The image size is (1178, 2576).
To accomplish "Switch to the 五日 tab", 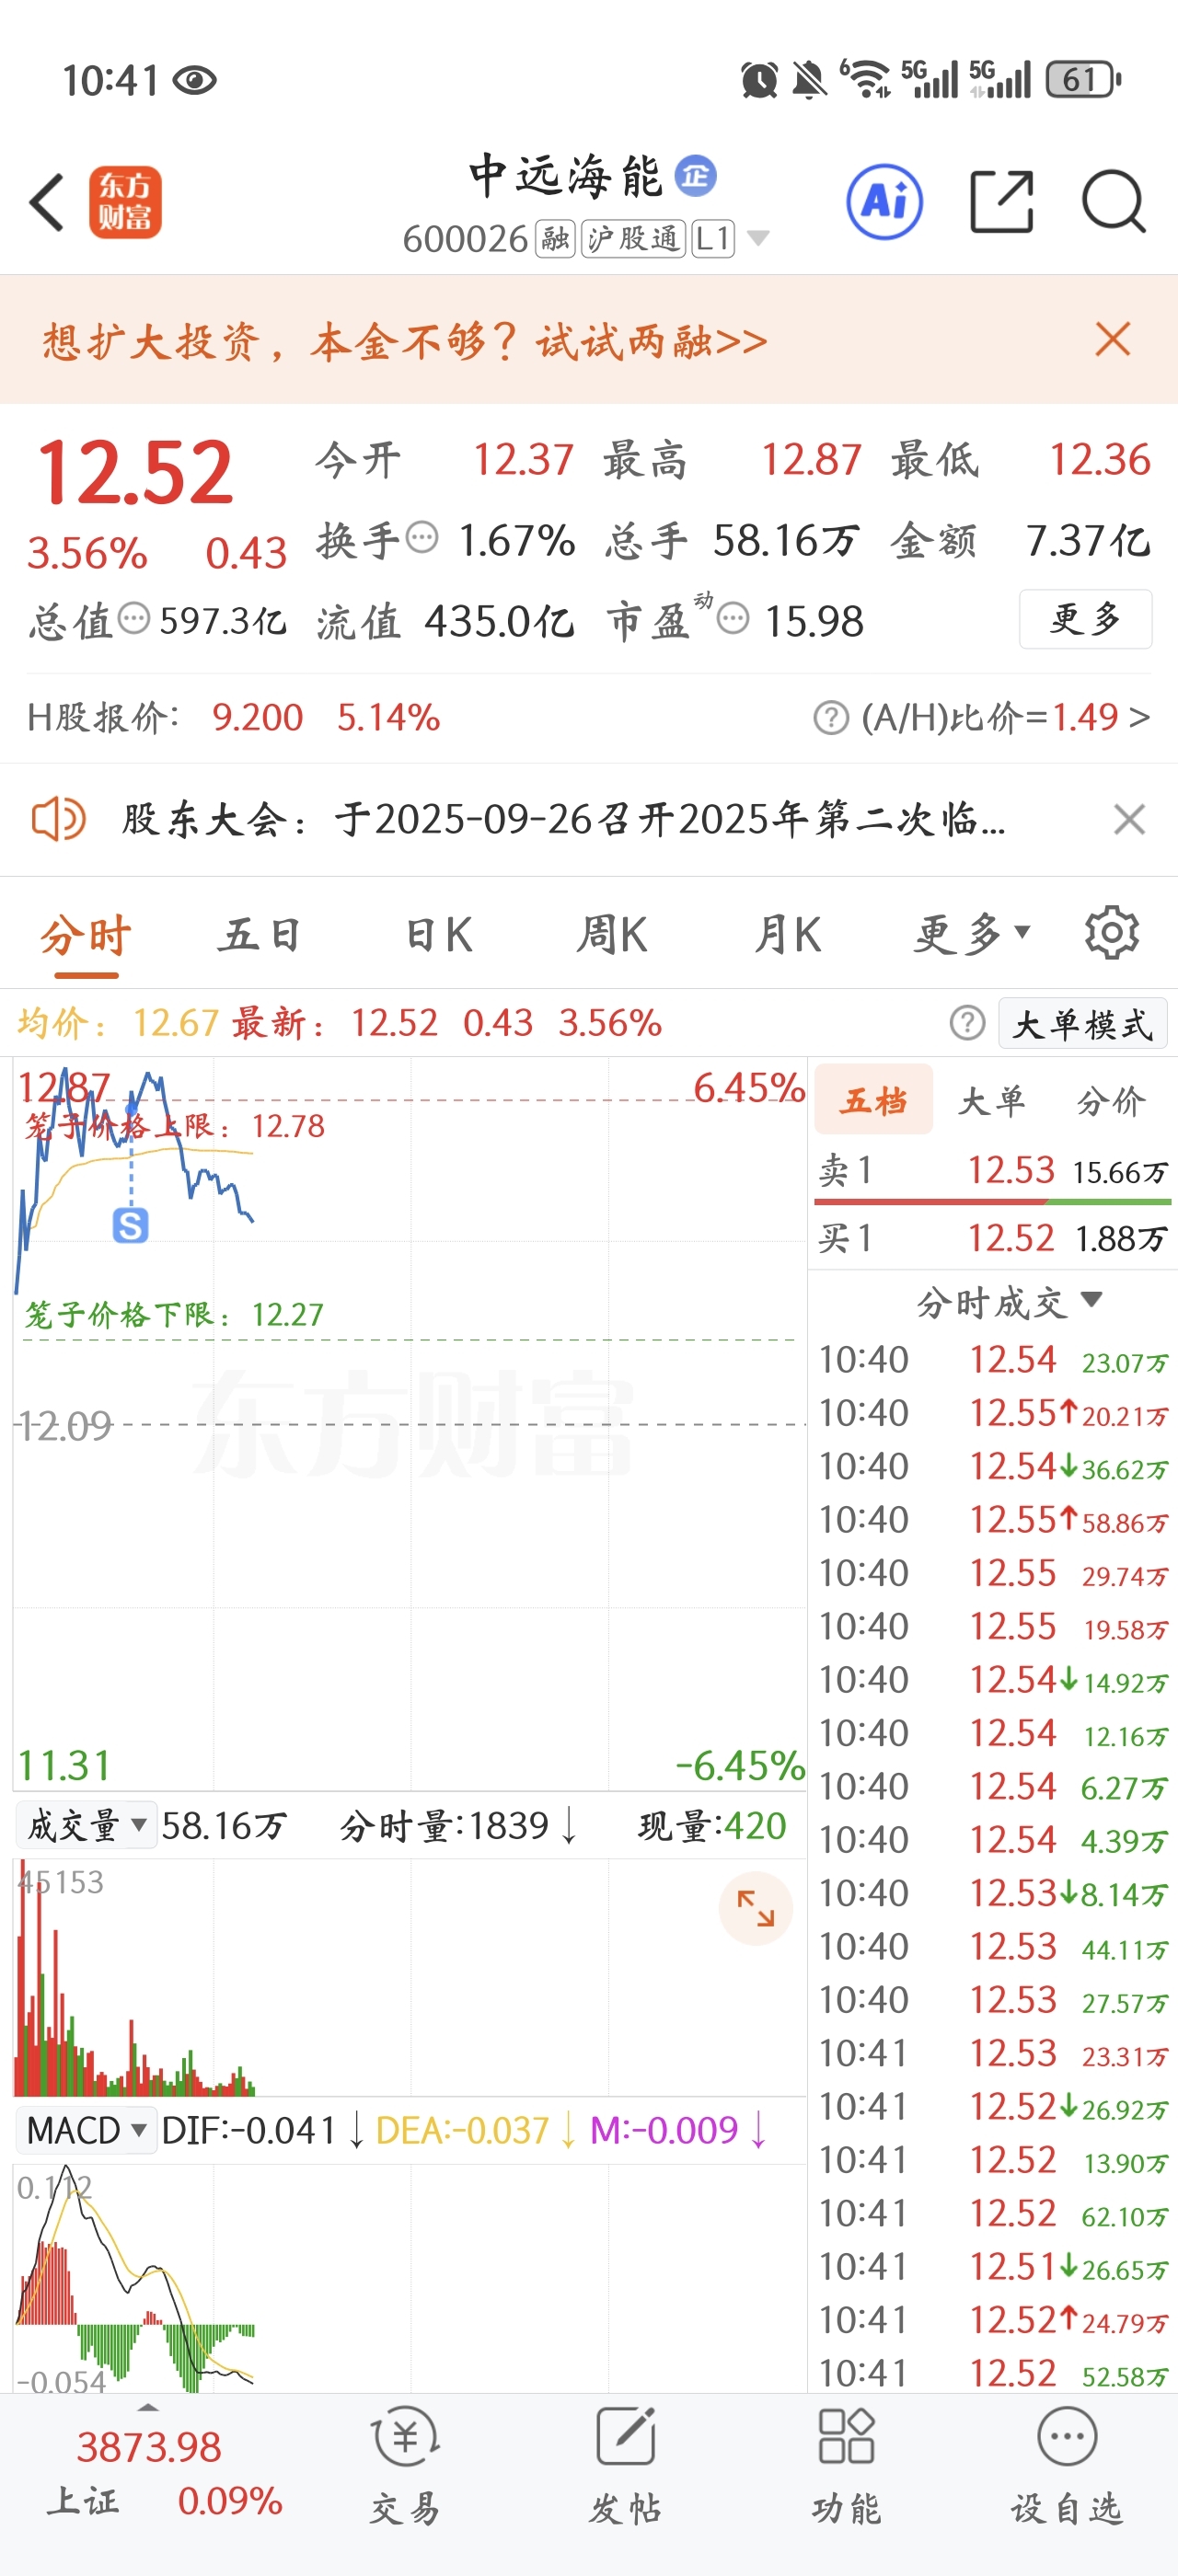I will [261, 935].
